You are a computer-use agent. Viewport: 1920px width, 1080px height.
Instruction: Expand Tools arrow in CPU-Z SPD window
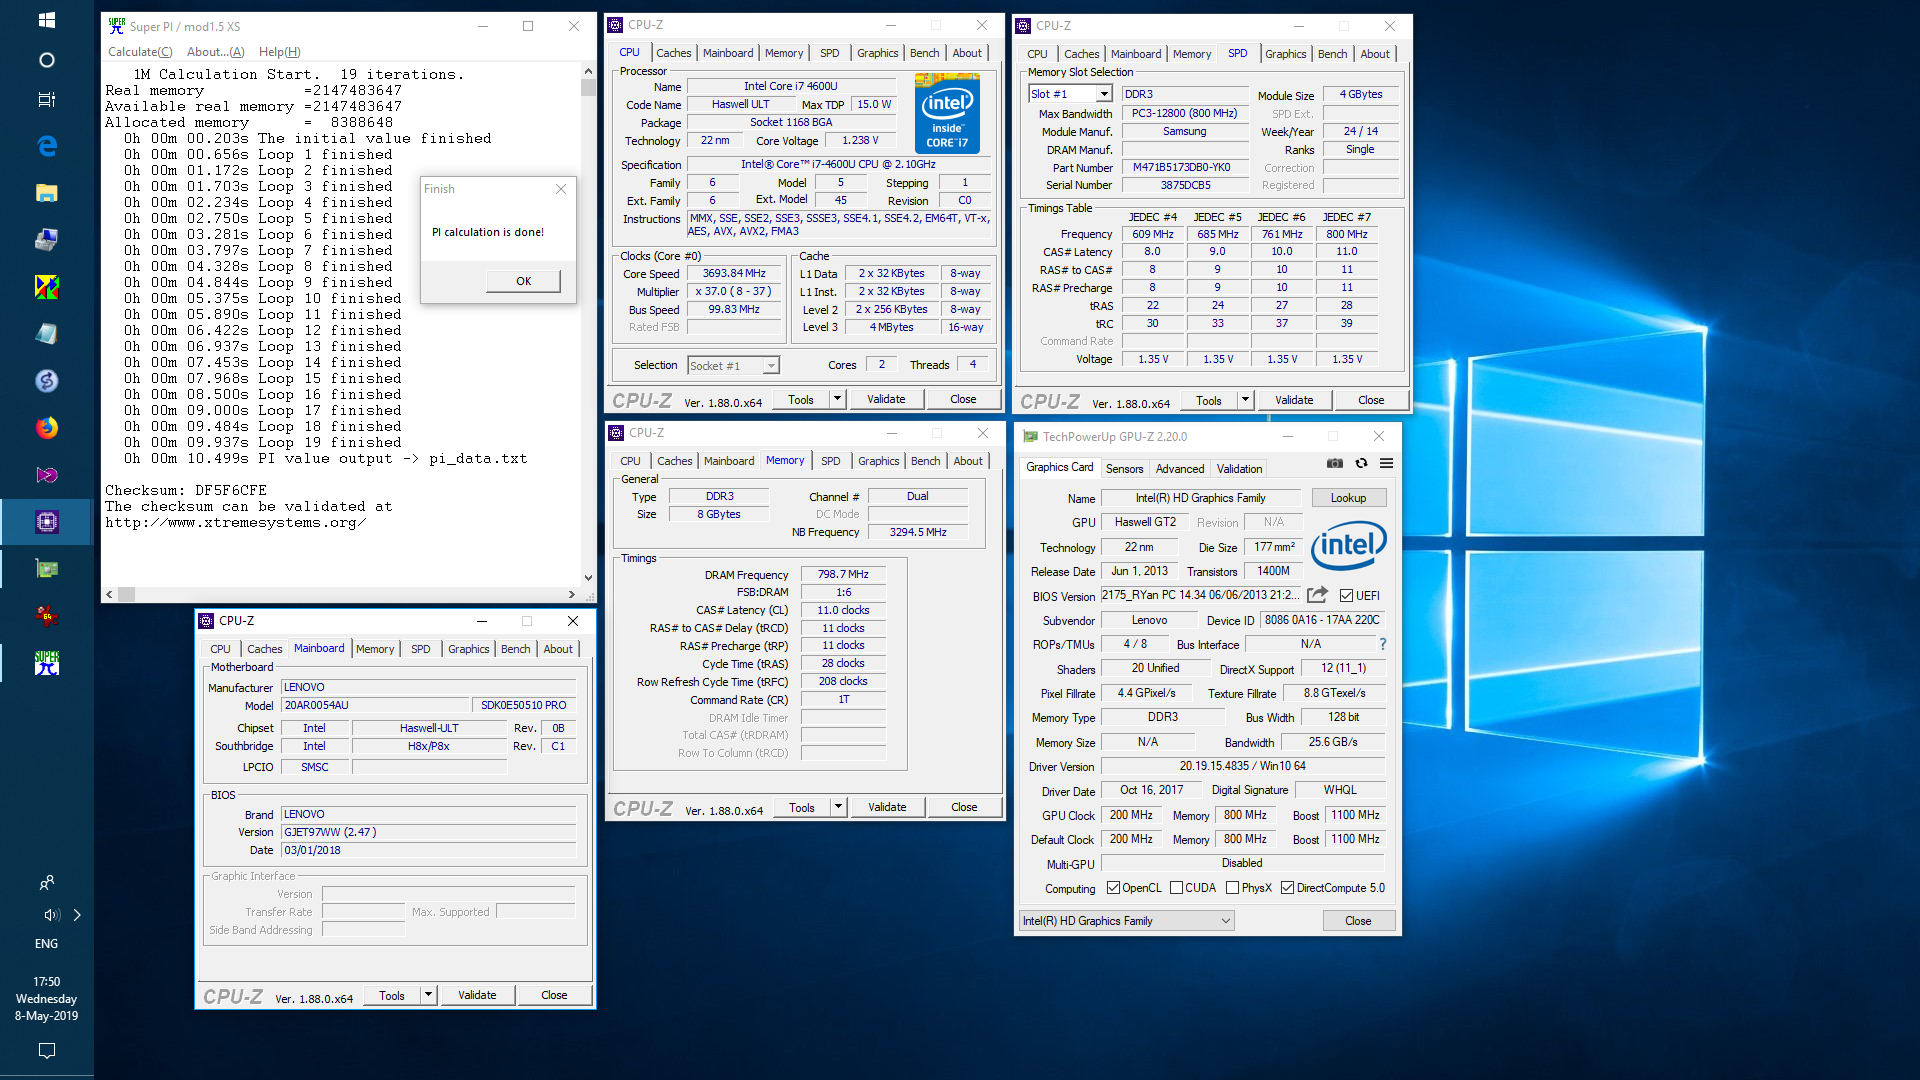point(1245,400)
